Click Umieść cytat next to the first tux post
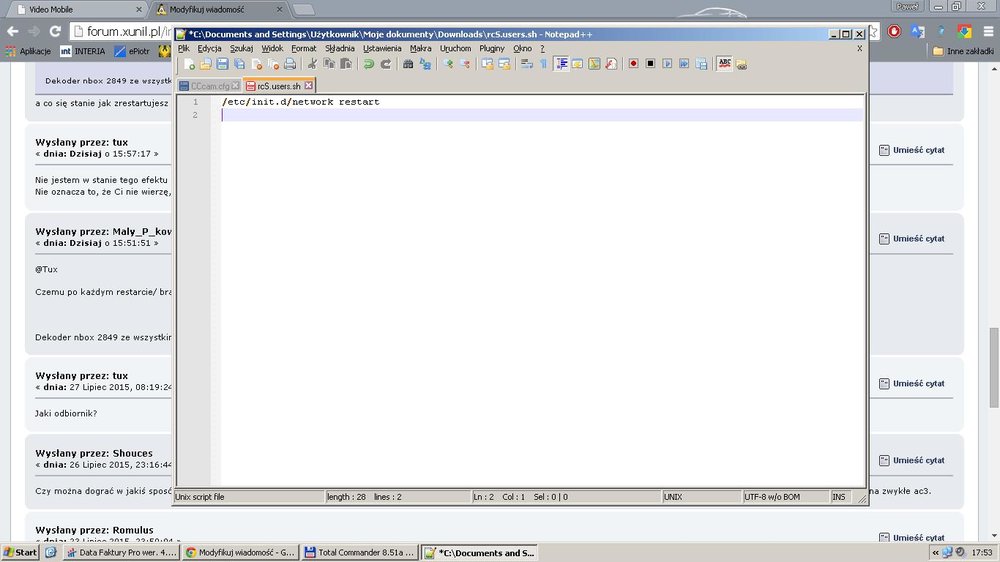Screen dimensions: 1000x562 (918, 151)
